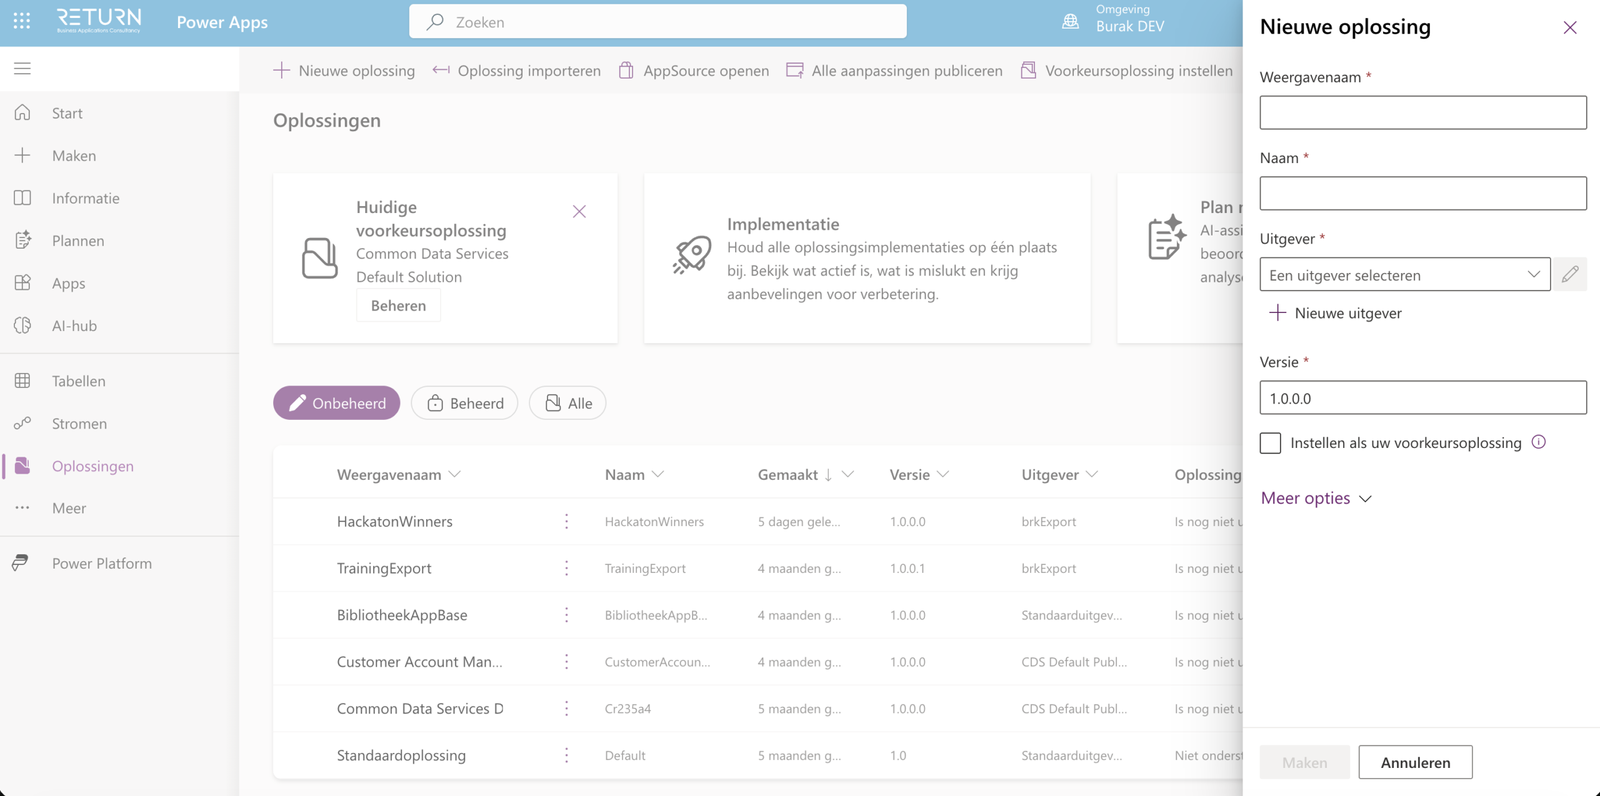Open Tabellen in the sidebar
The width and height of the screenshot is (1600, 796).
[x=120, y=381]
